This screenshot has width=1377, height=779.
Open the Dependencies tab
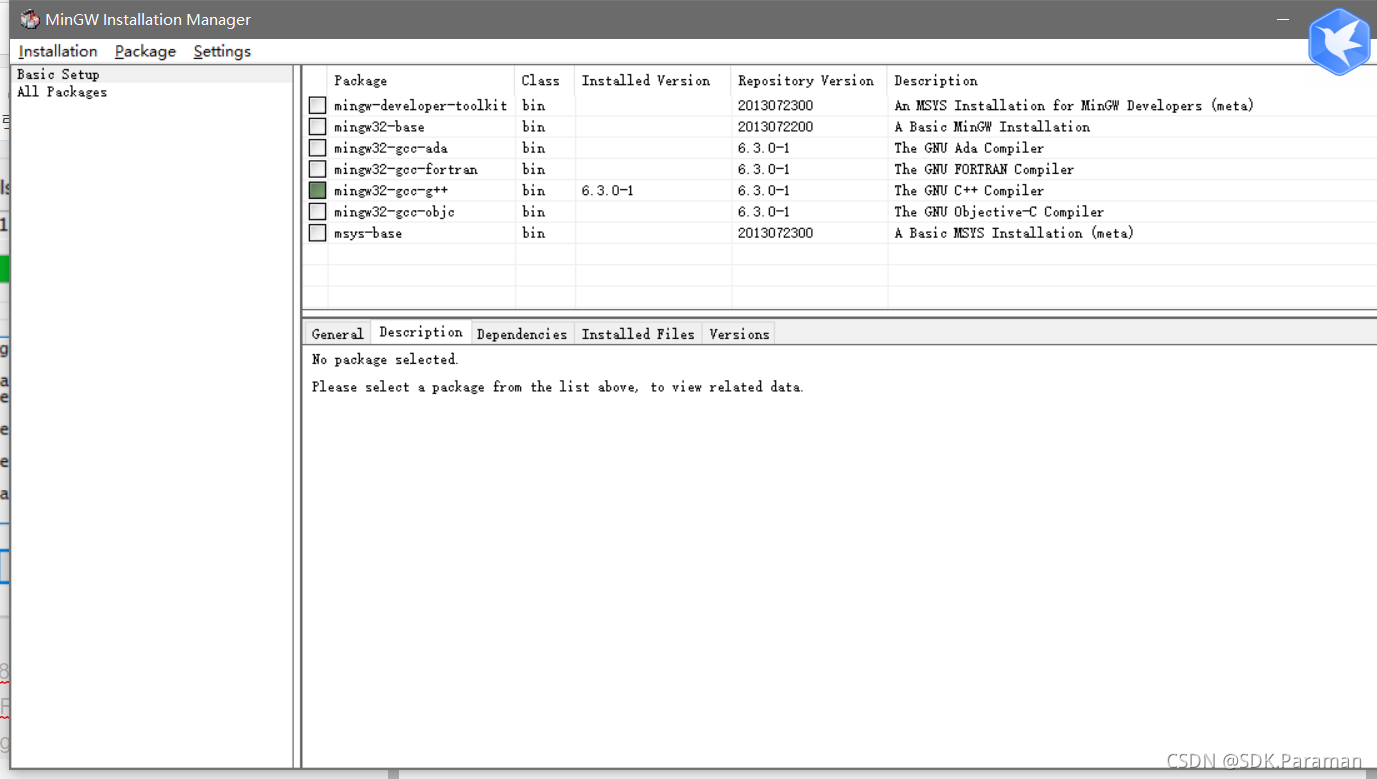coord(522,334)
